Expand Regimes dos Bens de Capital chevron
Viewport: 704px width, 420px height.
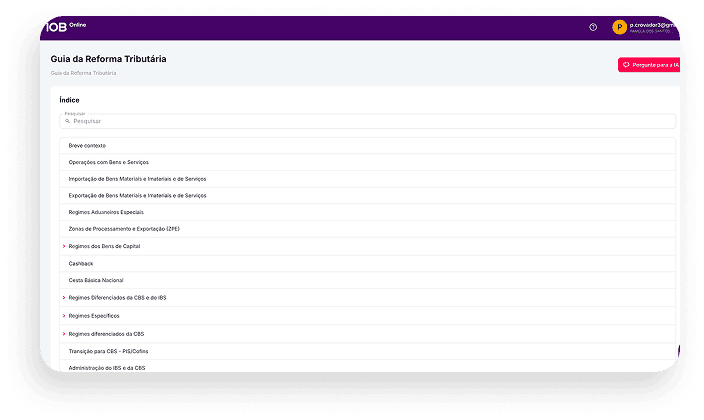[x=64, y=246]
